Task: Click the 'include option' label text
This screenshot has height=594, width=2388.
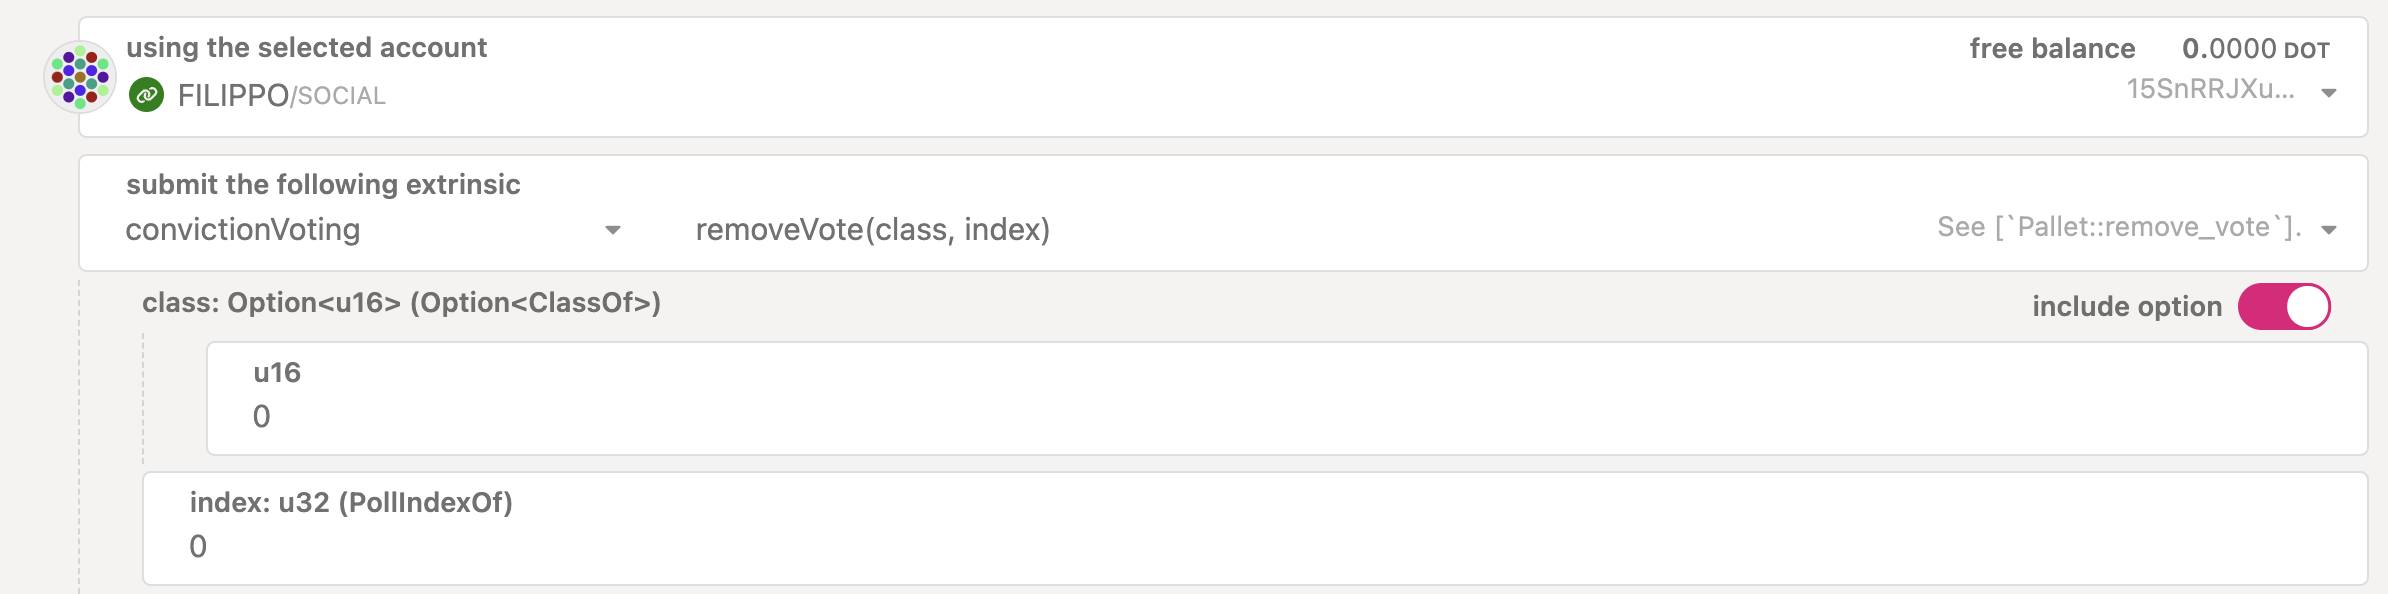Action: coord(2126,306)
